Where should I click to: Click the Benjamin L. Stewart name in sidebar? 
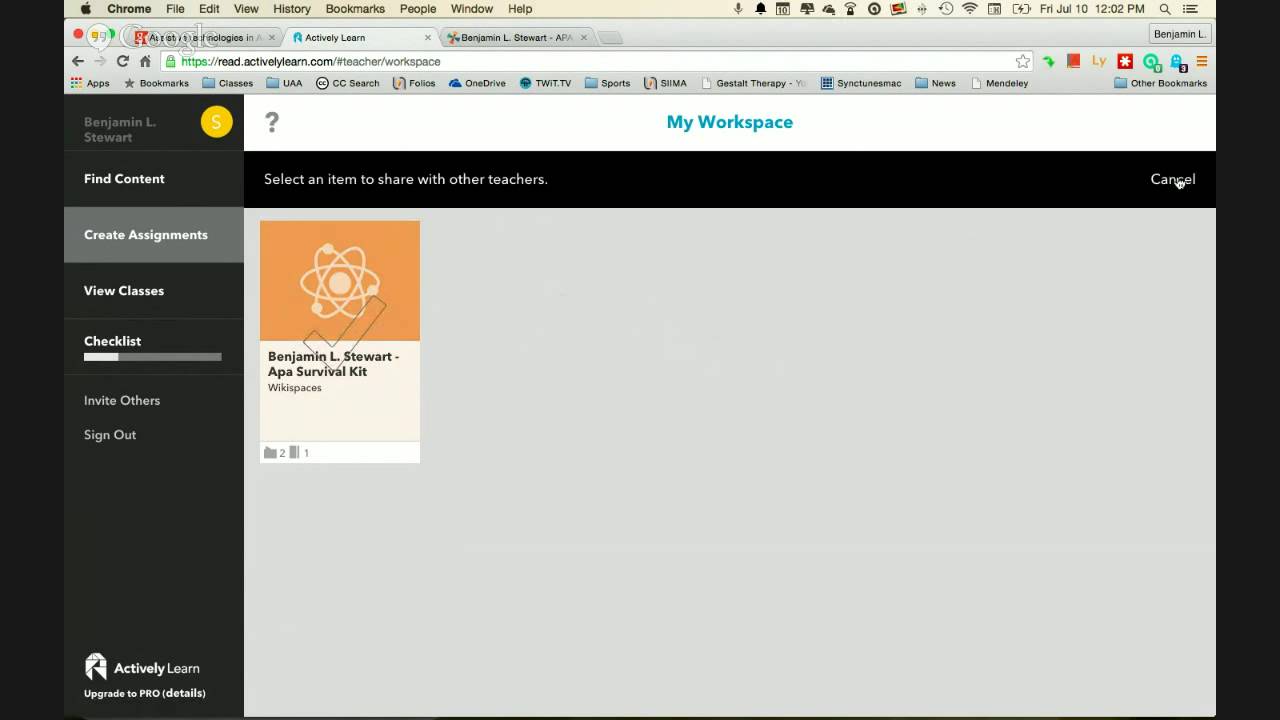[x=120, y=129]
